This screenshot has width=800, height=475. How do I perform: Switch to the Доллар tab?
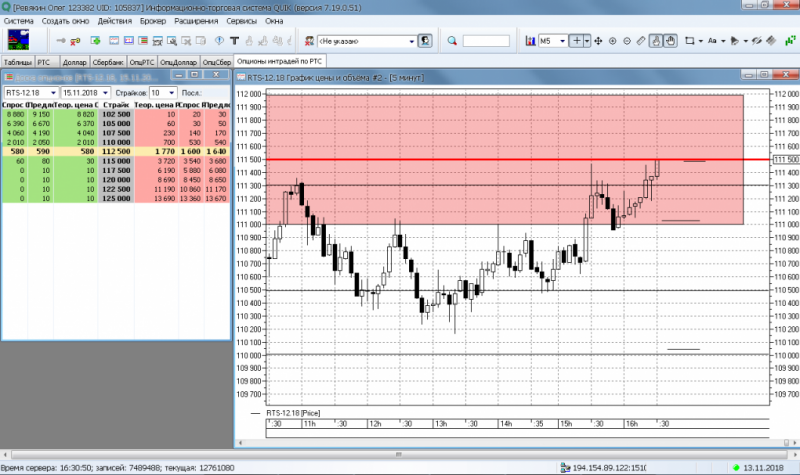coord(74,62)
